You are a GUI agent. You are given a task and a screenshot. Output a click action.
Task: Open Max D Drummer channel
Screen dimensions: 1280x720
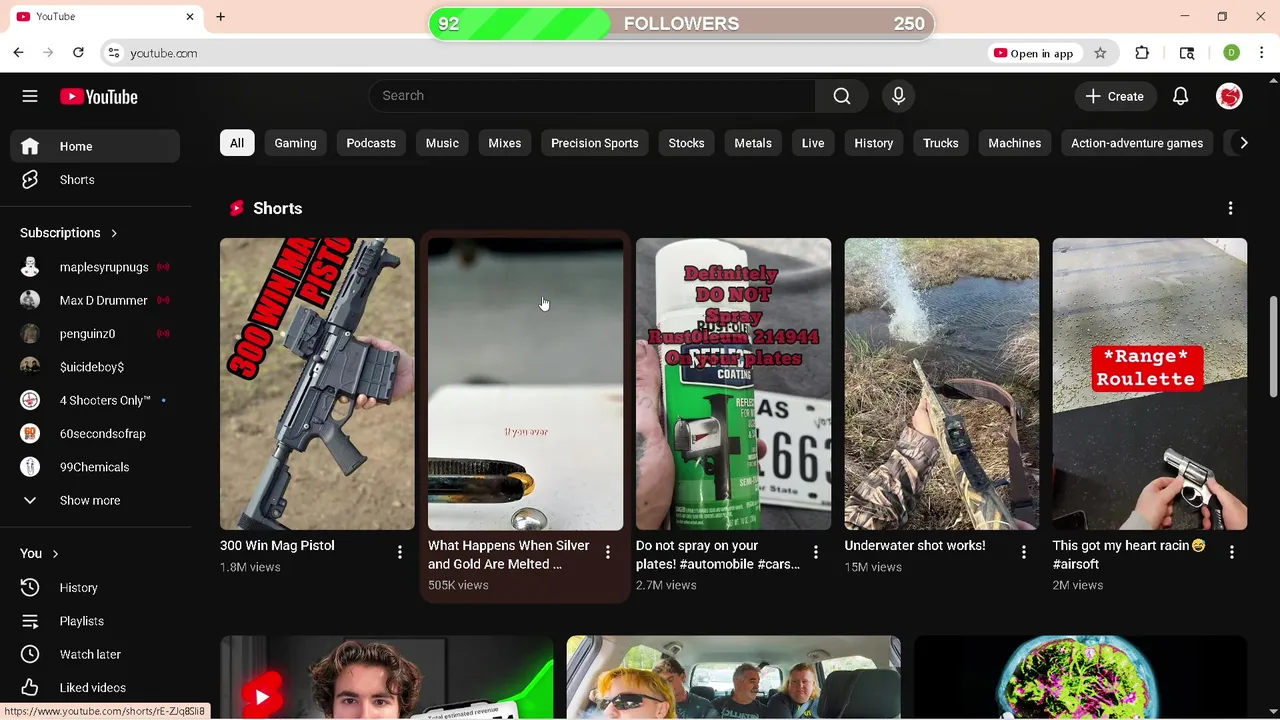(x=95, y=300)
